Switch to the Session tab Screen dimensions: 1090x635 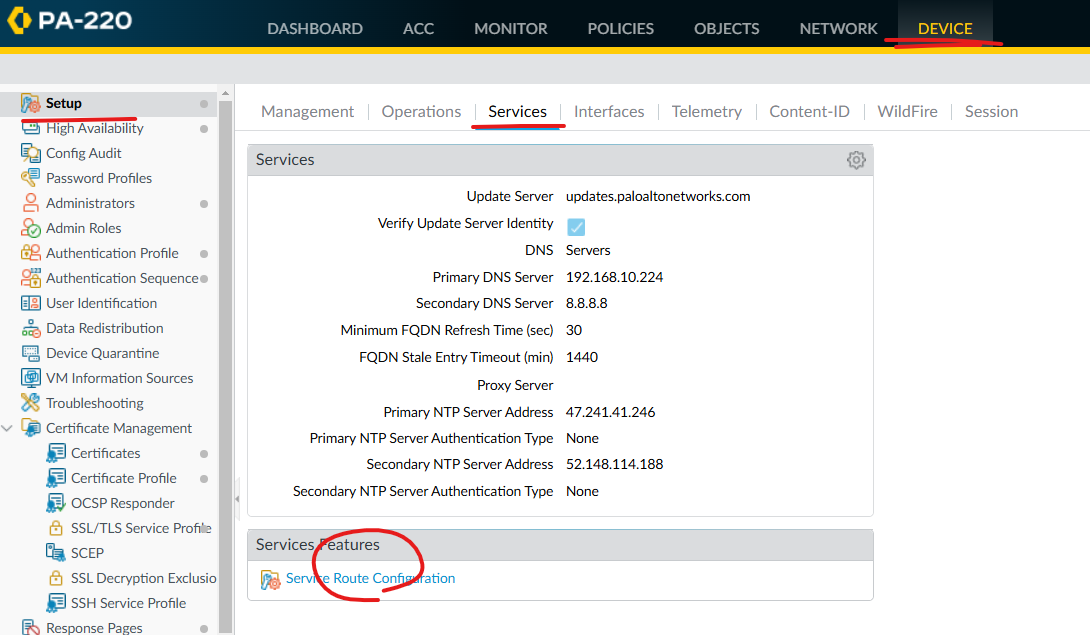(x=991, y=111)
